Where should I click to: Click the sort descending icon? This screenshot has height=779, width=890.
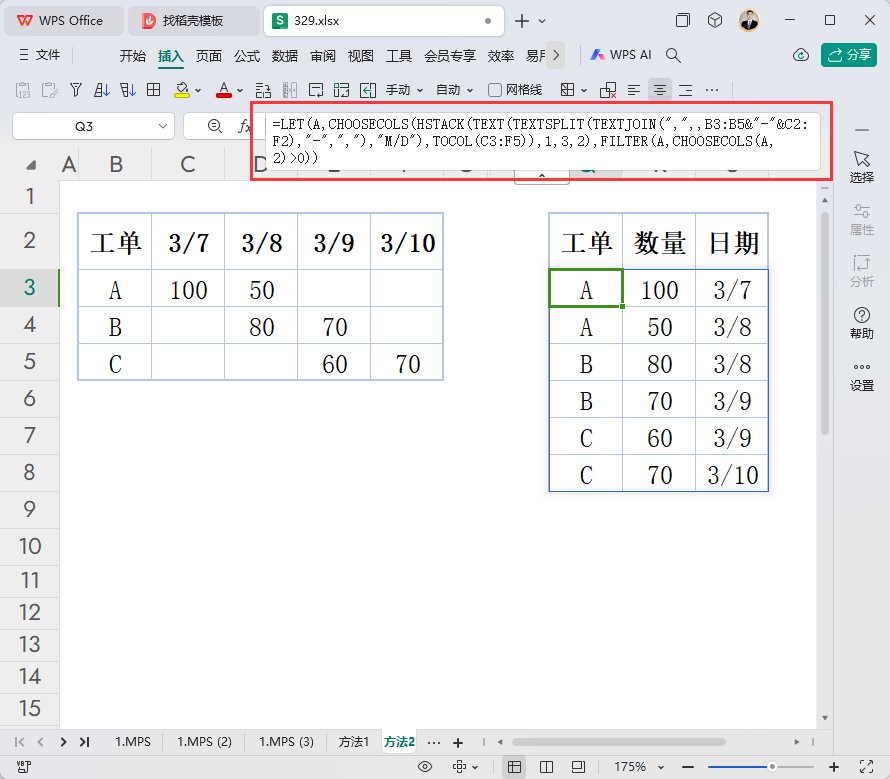tap(128, 90)
